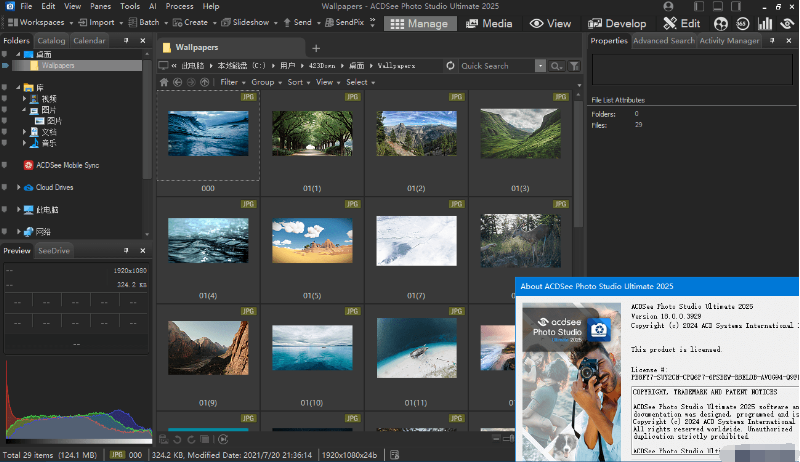
Task: Go up one folder level
Action: [x=205, y=82]
